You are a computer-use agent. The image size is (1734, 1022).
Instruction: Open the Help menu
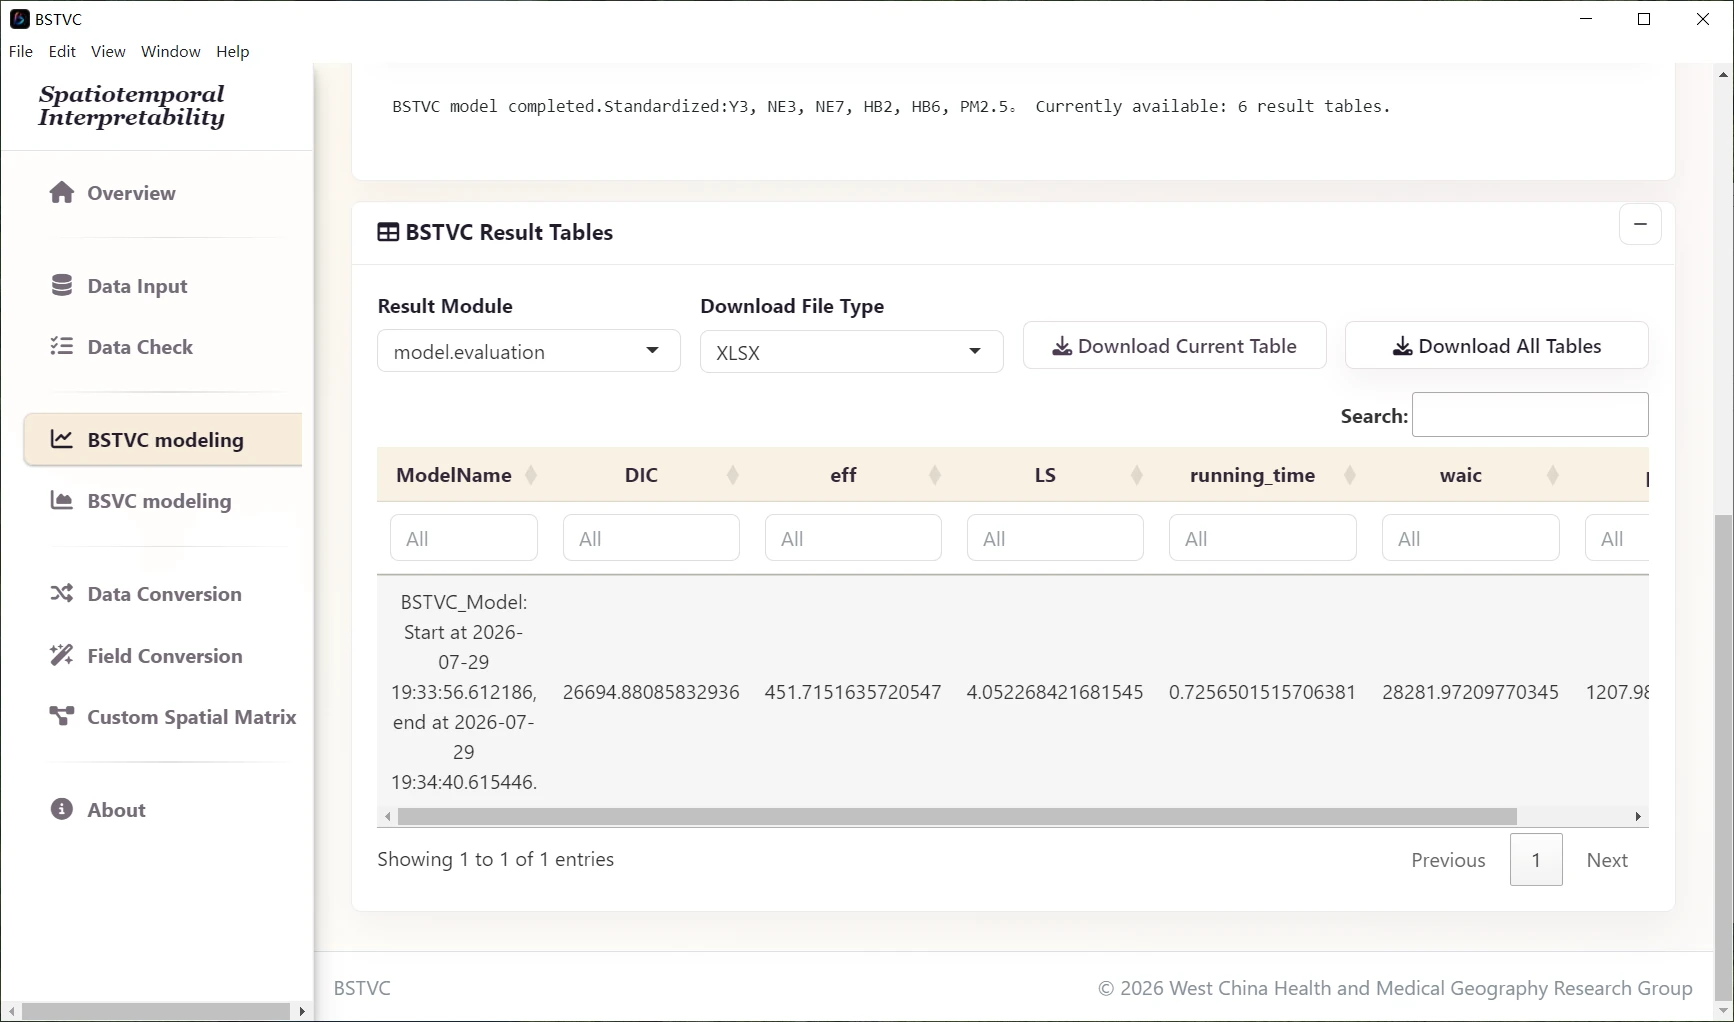point(233,51)
